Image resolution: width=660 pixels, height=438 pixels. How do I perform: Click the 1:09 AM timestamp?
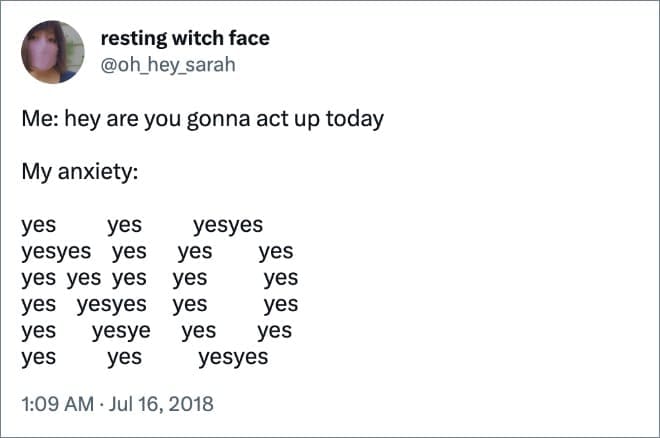[57, 405]
